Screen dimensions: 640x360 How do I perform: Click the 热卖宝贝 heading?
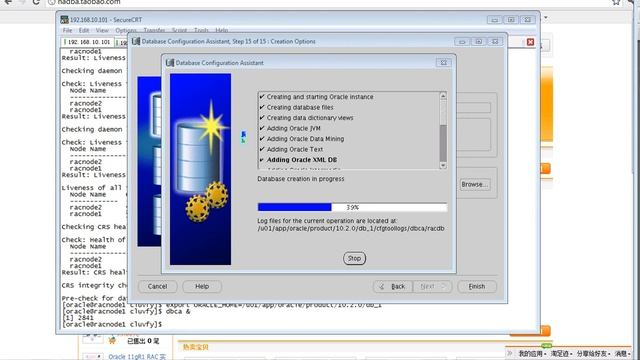coord(196,347)
